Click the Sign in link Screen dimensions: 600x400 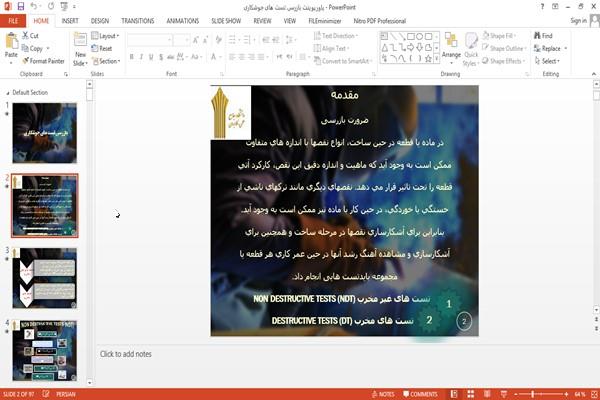578,21
